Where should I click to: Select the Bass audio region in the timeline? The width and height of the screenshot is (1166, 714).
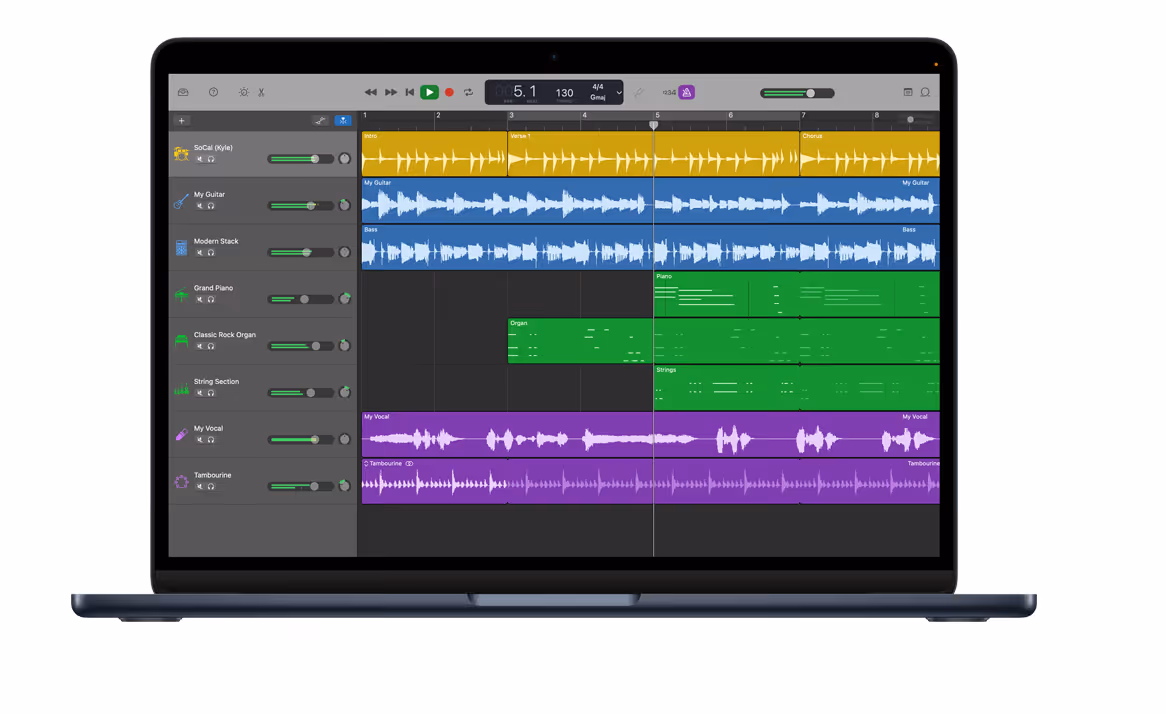point(651,248)
